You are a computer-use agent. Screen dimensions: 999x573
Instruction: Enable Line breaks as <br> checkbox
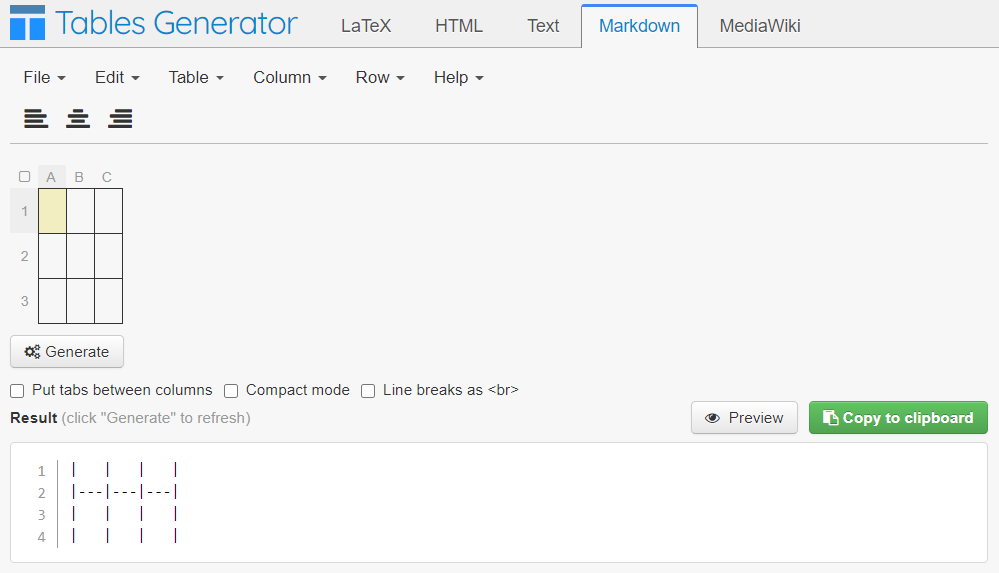pos(368,391)
